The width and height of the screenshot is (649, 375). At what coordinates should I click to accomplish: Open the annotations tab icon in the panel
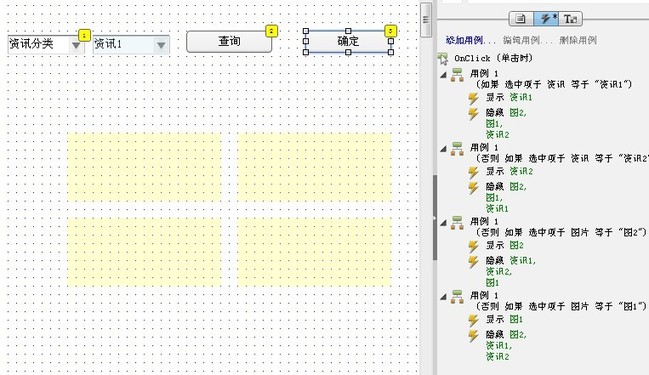pyautogui.click(x=521, y=19)
